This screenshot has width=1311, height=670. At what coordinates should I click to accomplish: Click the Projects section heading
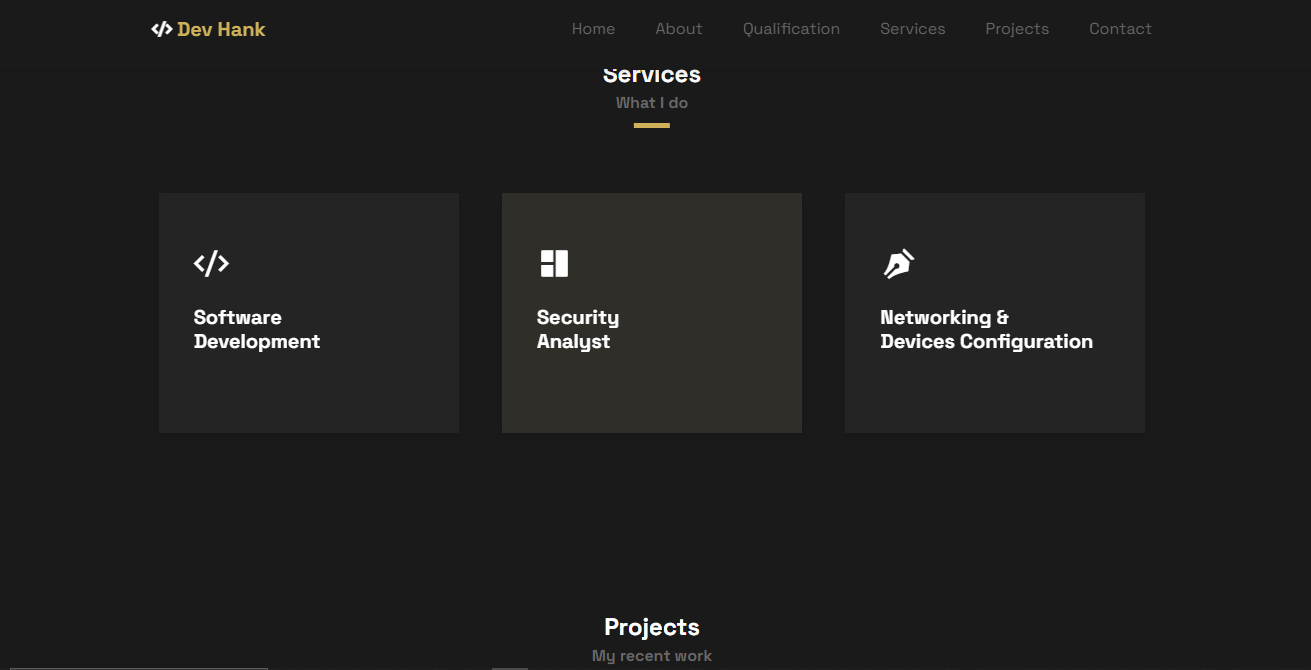pos(651,627)
